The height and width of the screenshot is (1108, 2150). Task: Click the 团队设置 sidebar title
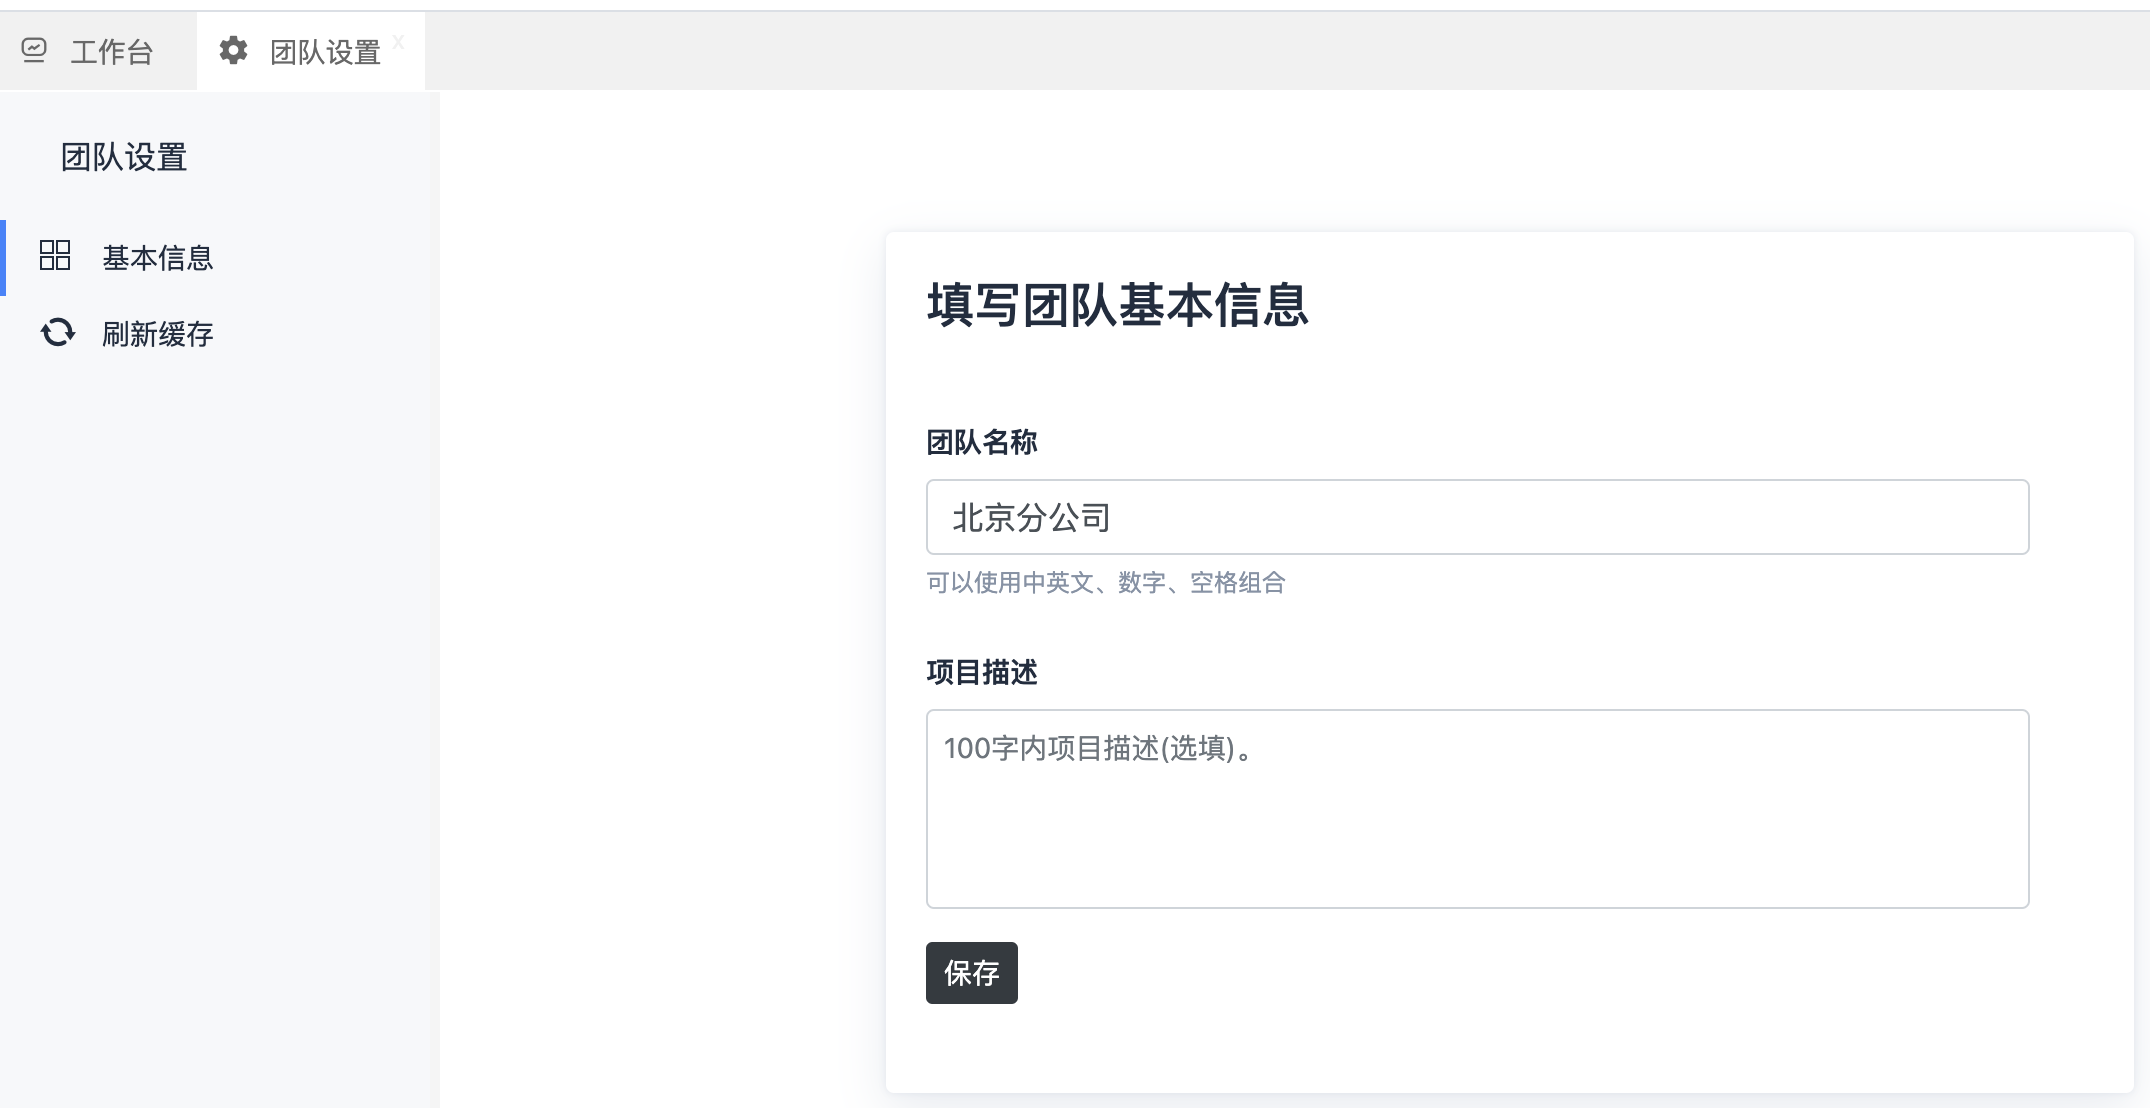[x=124, y=157]
